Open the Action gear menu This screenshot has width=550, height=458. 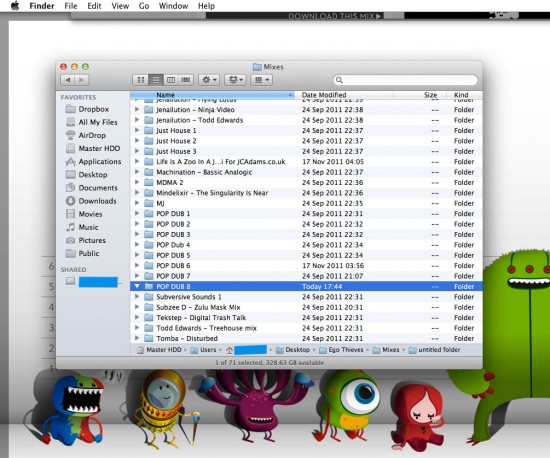pos(209,80)
